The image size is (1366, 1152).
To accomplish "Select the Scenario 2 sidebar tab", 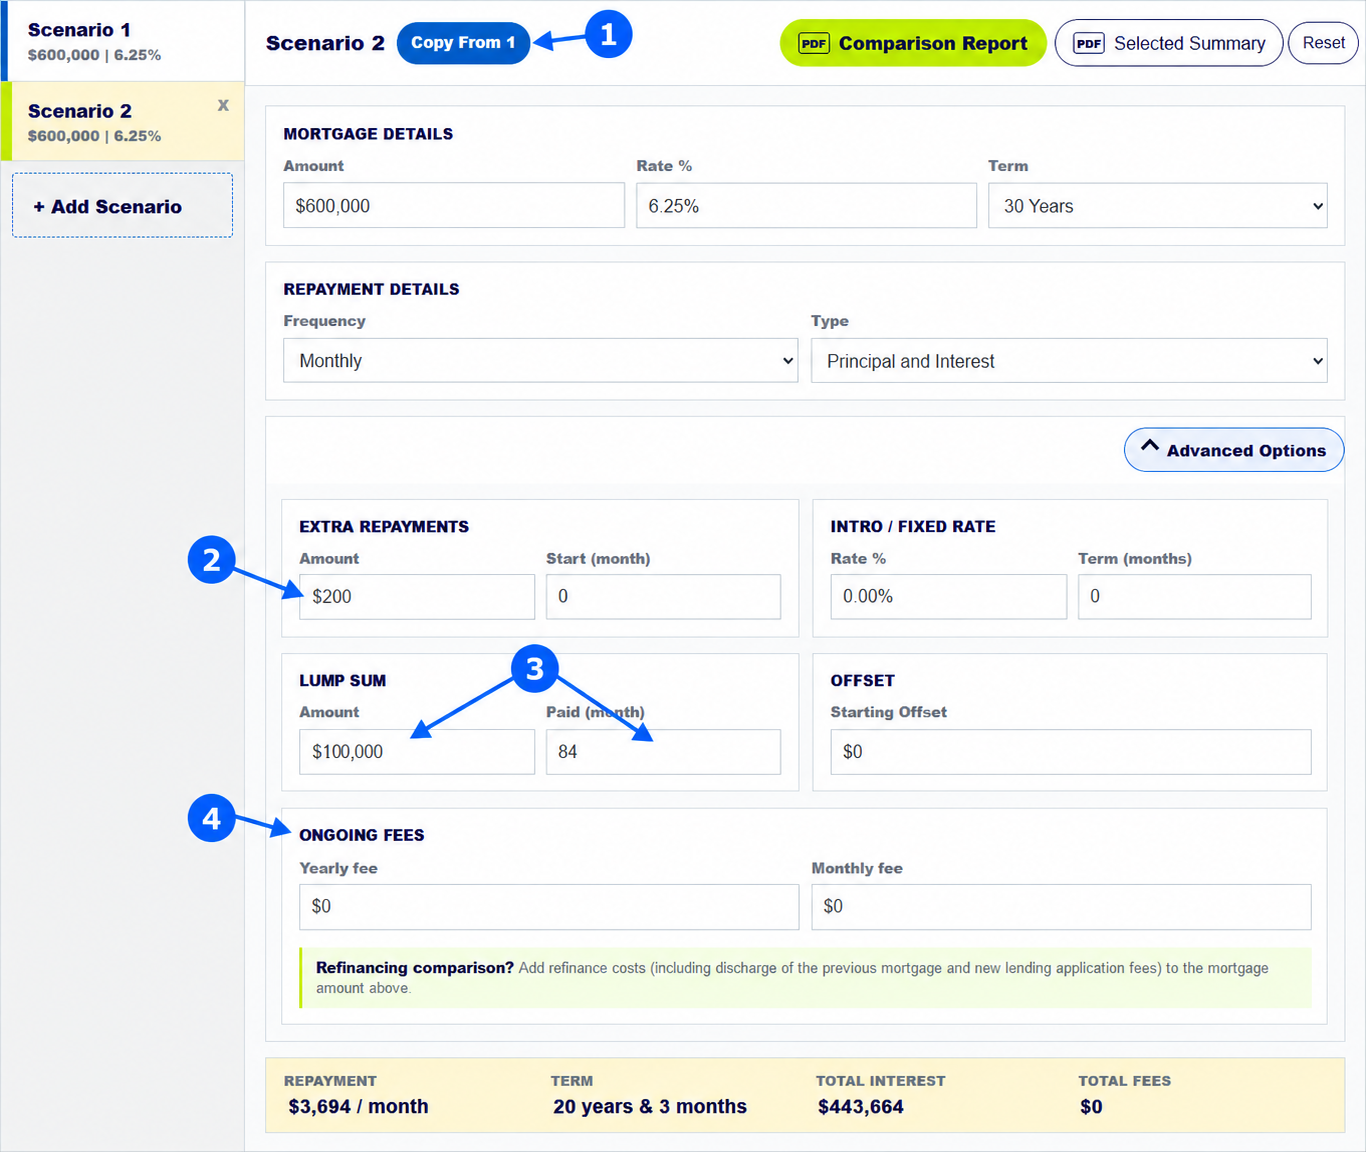I will tap(122, 121).
